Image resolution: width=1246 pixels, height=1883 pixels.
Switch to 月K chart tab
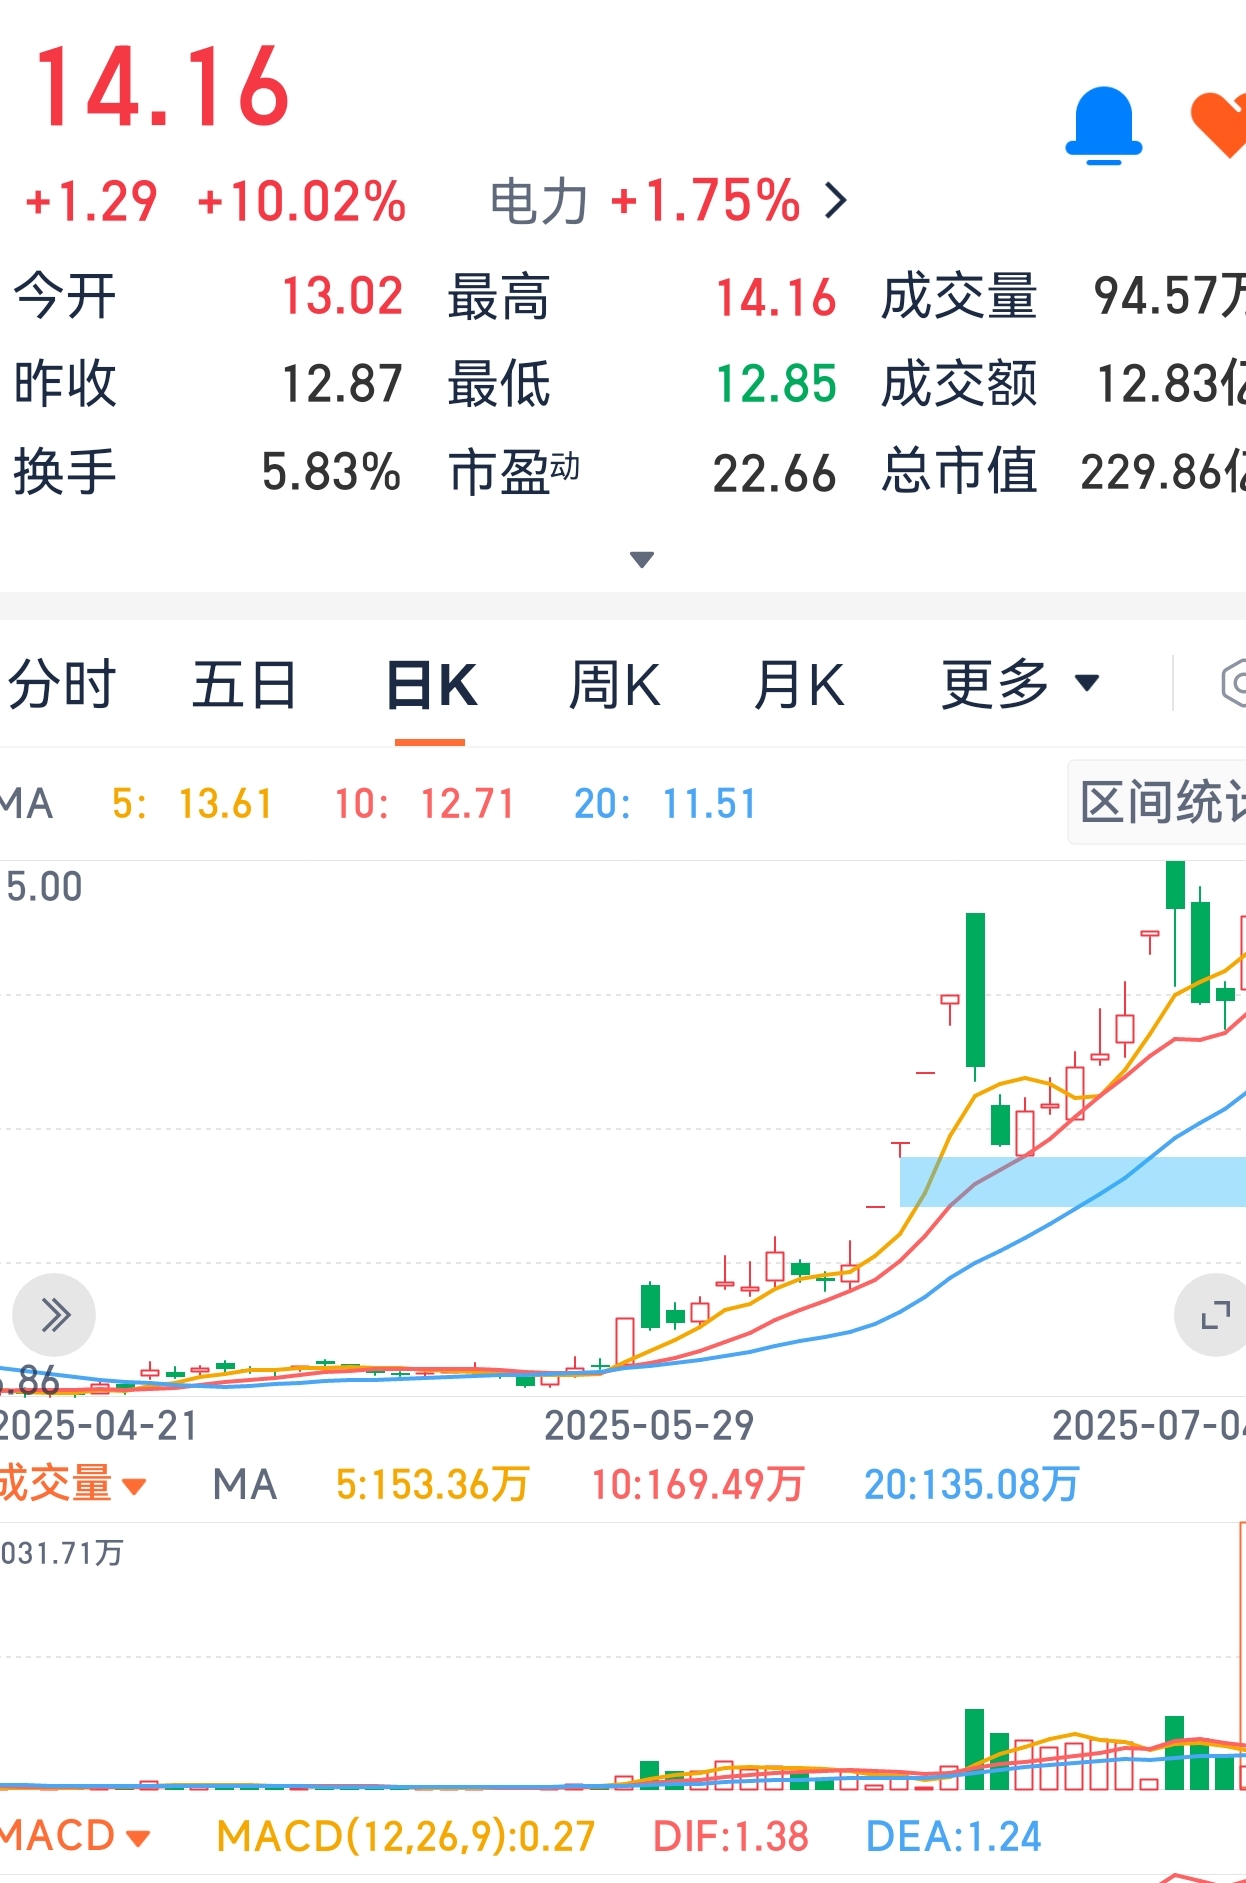coord(799,685)
